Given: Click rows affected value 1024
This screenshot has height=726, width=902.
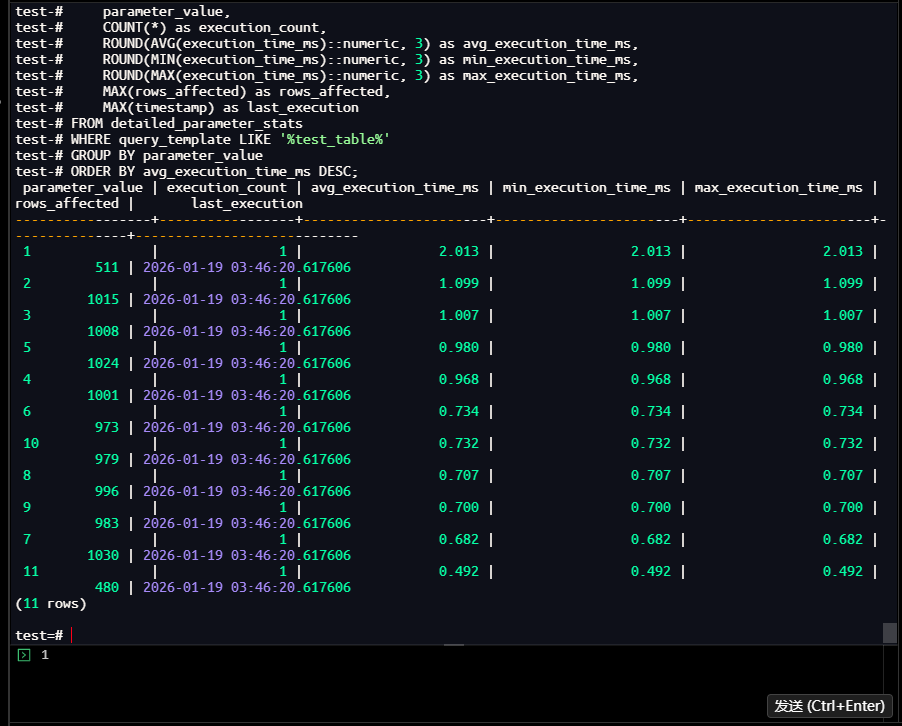Looking at the screenshot, I should pyautogui.click(x=103, y=364).
